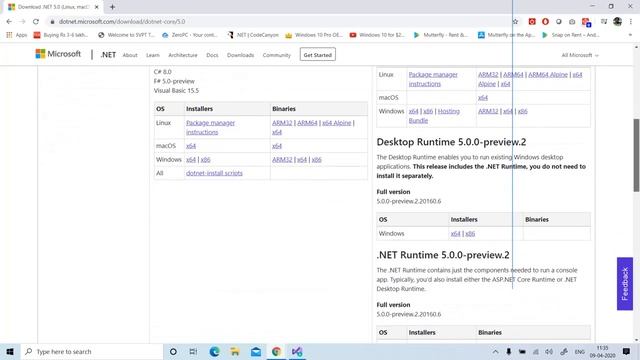The image size is (640, 360).
Task: Open volume control in system tray
Action: click(x=549, y=351)
